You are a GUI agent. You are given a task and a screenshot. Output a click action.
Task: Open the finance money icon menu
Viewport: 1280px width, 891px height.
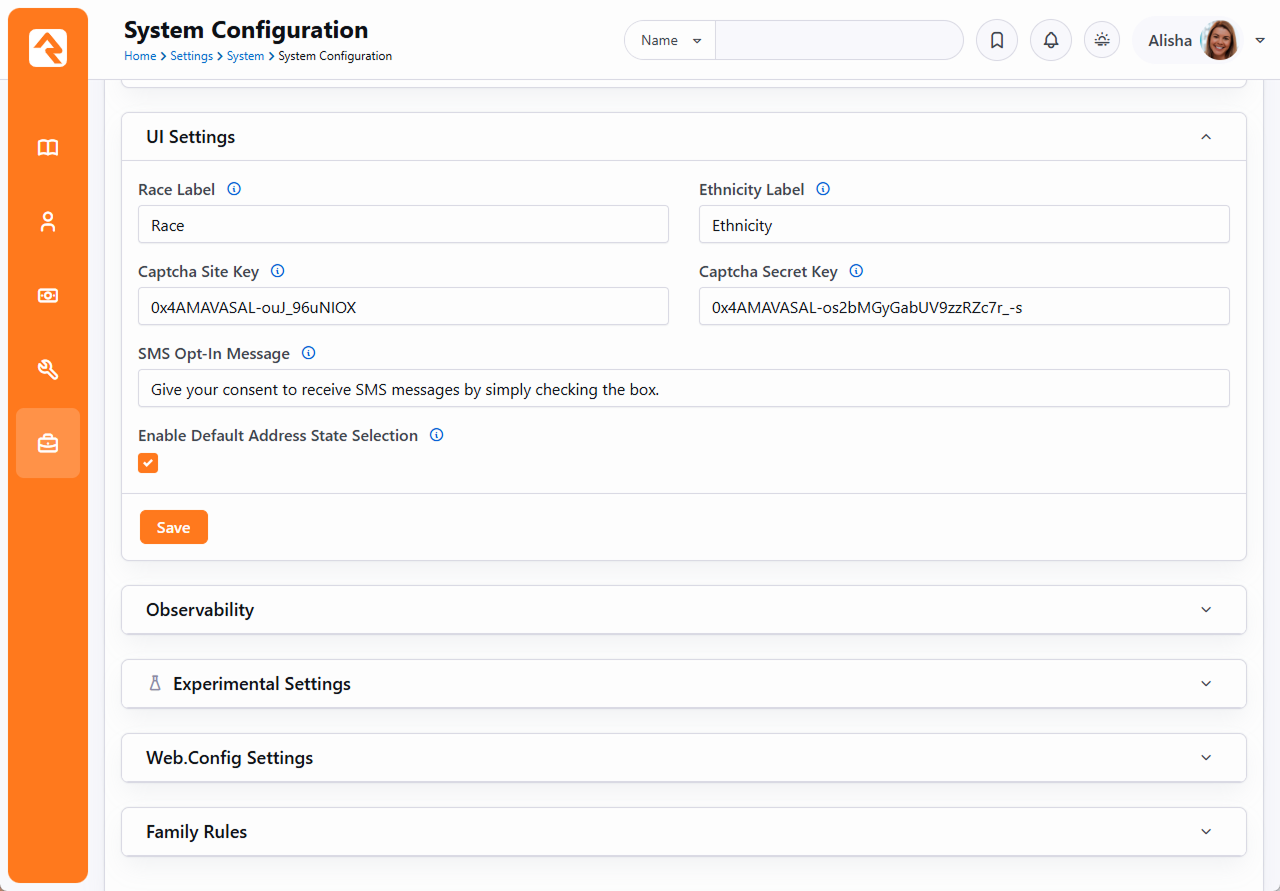tap(48, 296)
